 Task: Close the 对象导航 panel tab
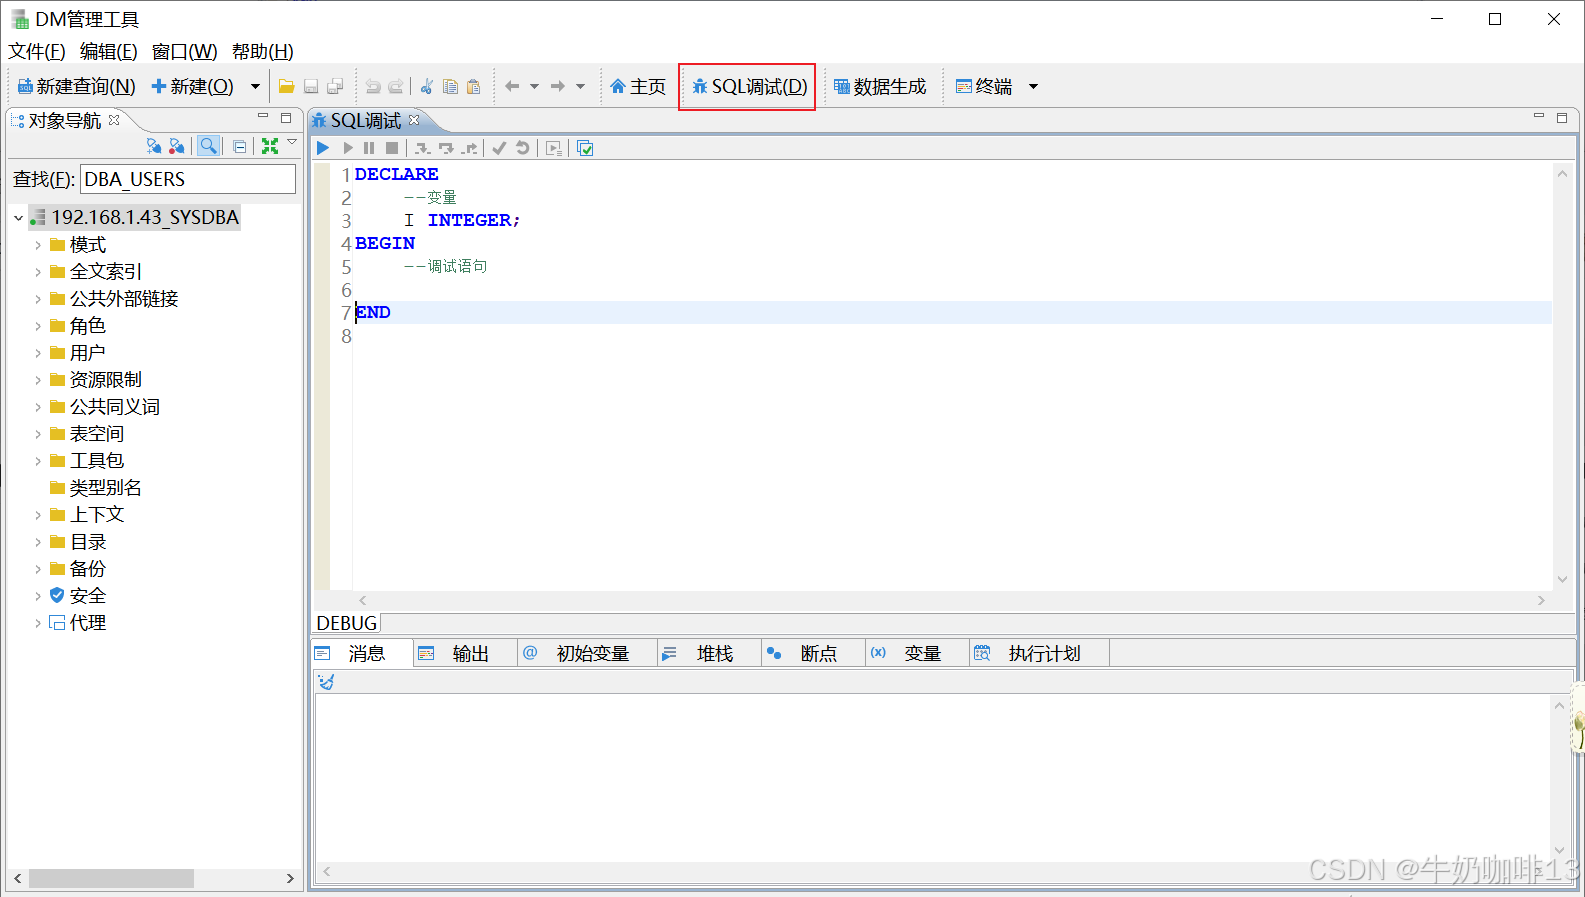[x=114, y=120]
